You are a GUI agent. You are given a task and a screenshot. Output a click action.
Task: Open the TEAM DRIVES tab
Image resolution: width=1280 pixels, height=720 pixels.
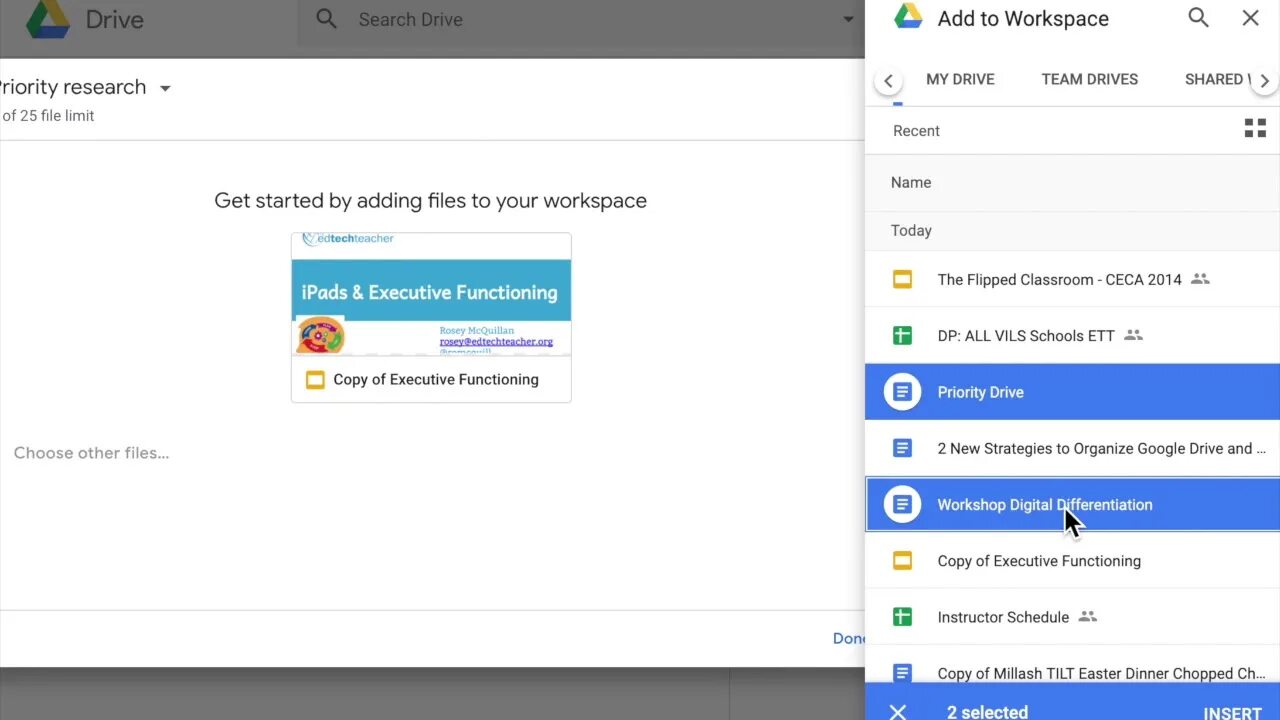[1090, 79]
